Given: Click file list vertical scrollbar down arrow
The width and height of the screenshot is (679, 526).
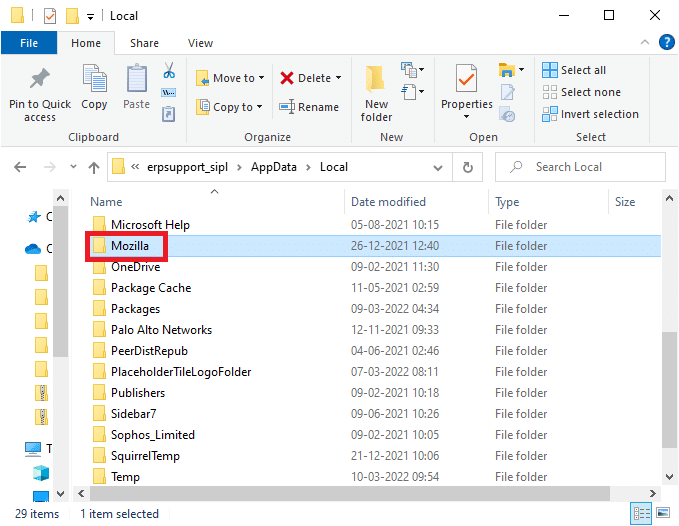Looking at the screenshot, I should pyautogui.click(x=669, y=477).
